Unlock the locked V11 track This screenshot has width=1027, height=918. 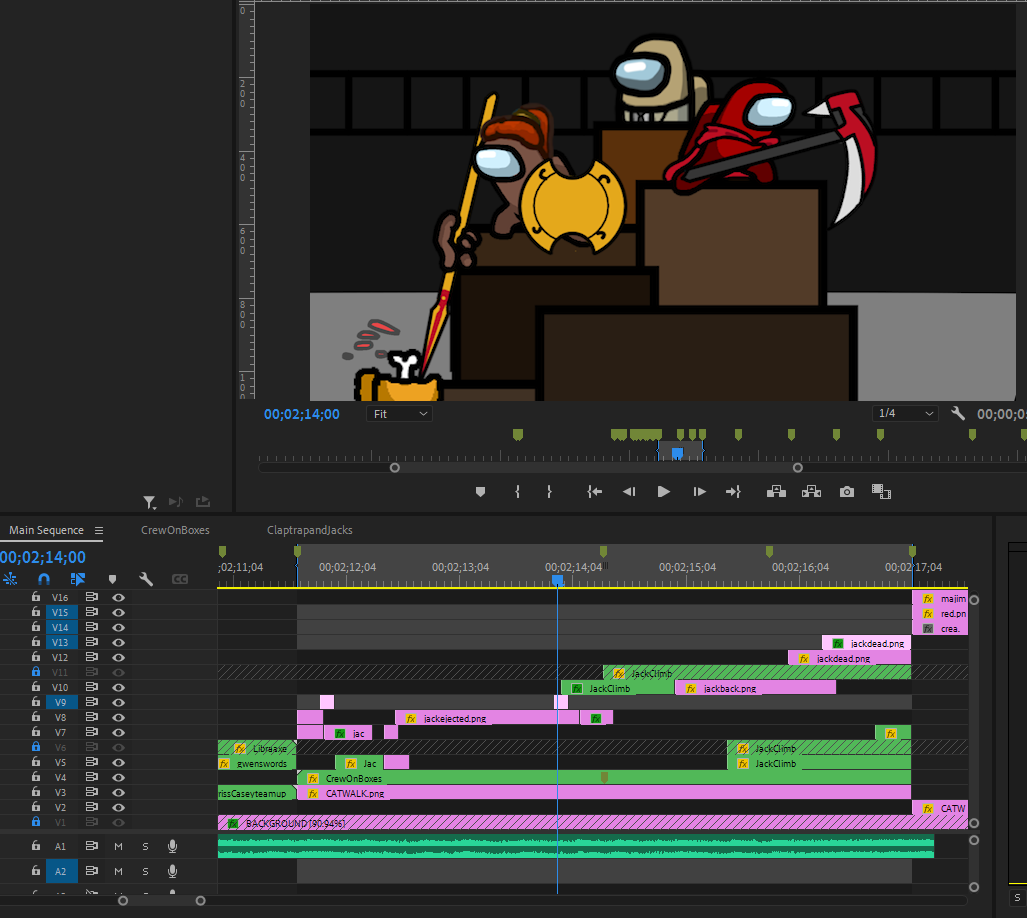pyautogui.click(x=36, y=672)
